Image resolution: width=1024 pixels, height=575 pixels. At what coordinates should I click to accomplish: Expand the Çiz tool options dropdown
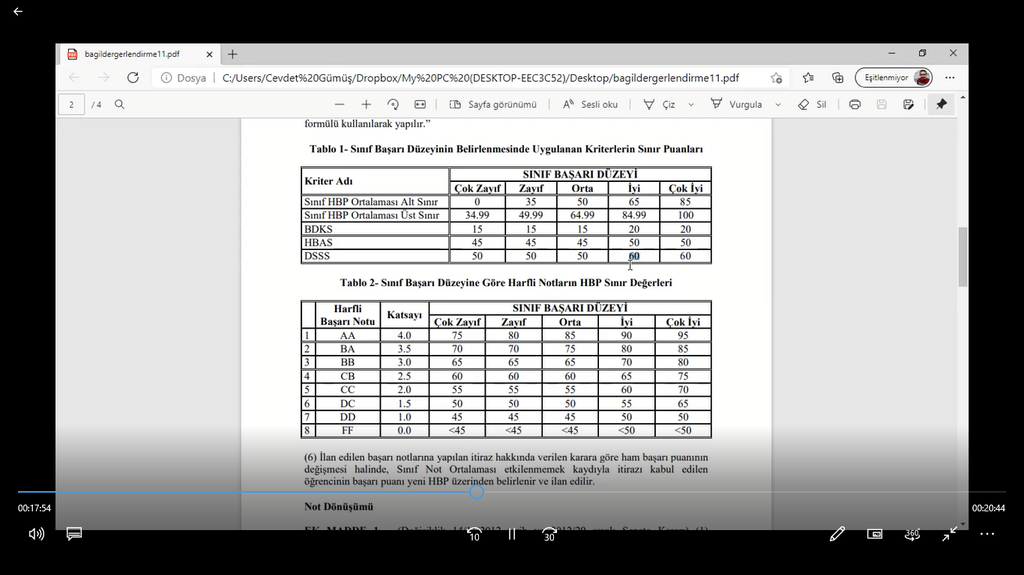coord(691,105)
